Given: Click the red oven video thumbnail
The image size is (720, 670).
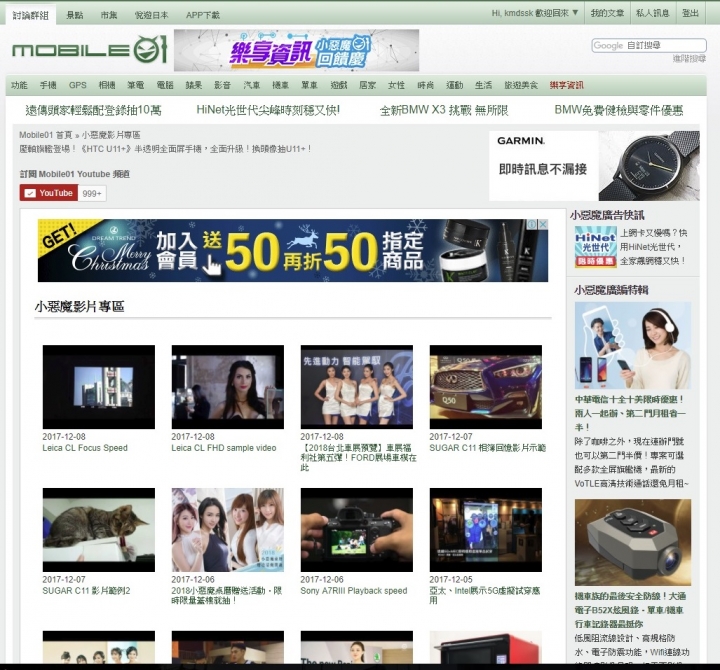Looking at the screenshot, I should pos(486,647).
